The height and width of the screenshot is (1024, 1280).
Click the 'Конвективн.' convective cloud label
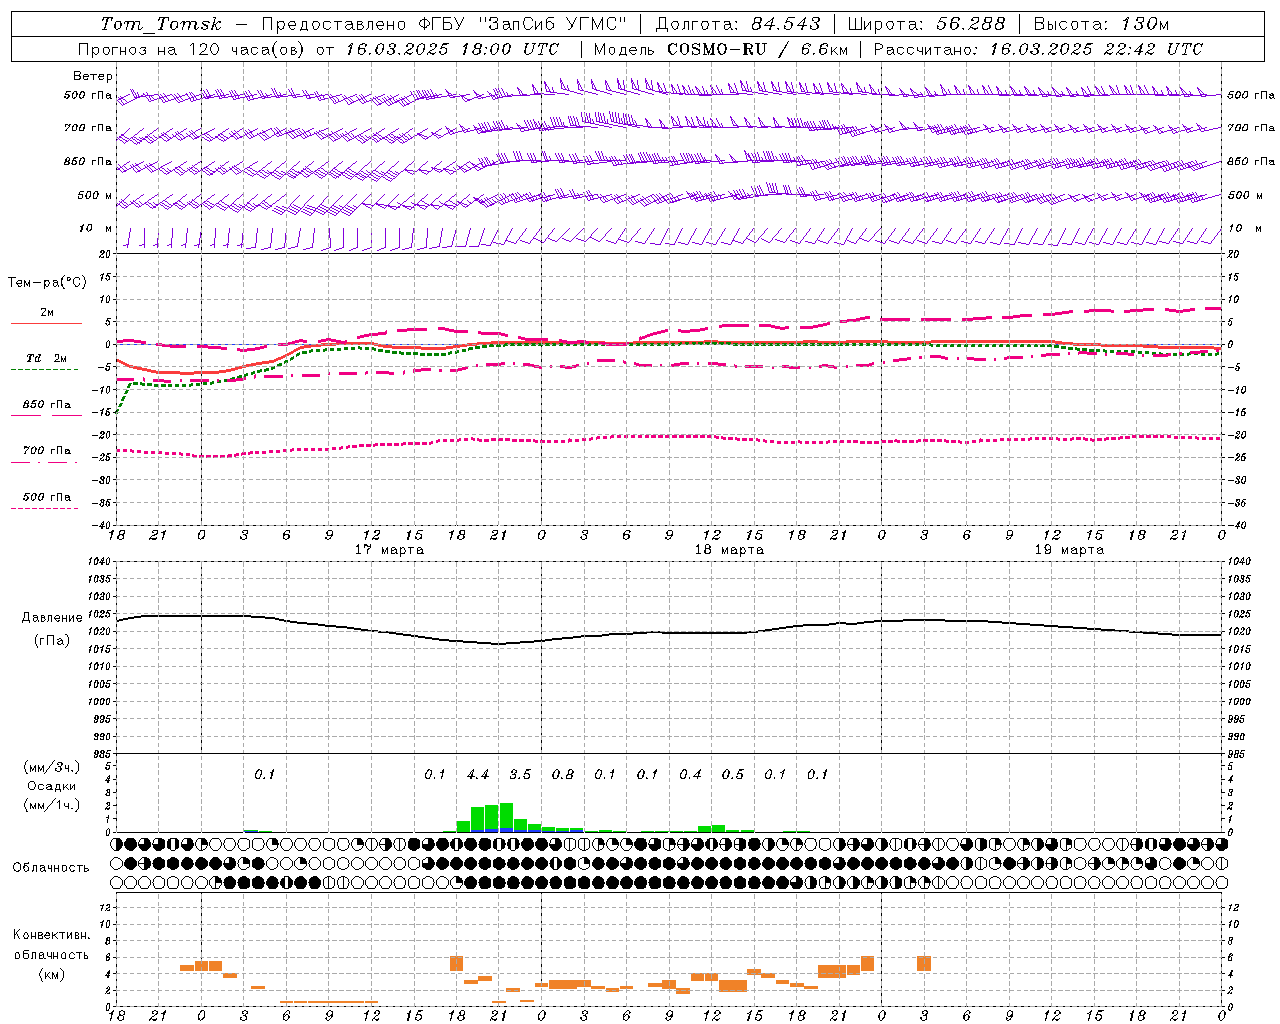point(52,935)
